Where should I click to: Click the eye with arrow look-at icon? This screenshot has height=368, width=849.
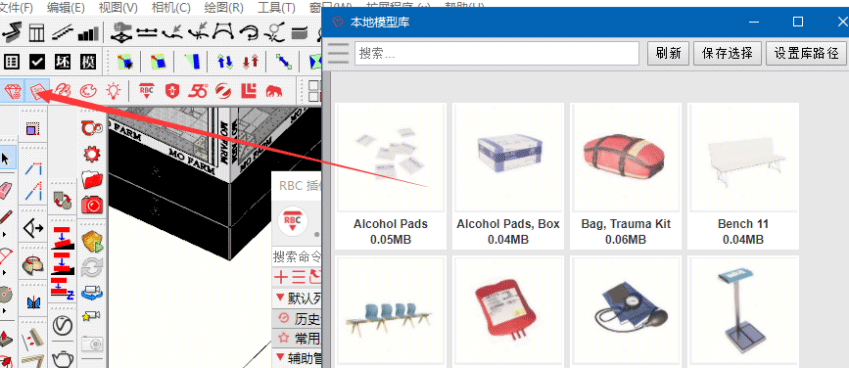tap(34, 229)
